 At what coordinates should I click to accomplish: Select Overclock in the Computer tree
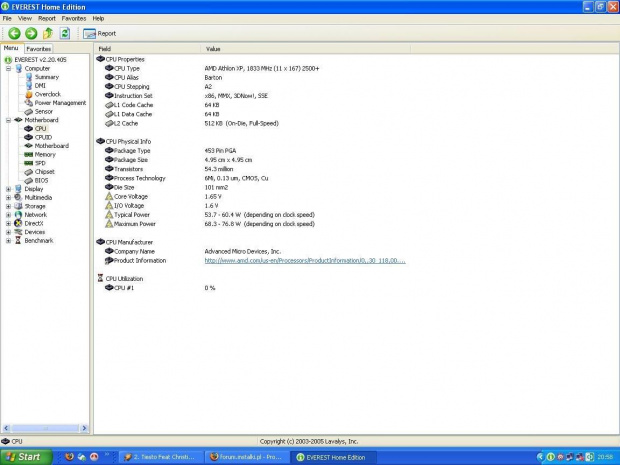tap(47, 94)
